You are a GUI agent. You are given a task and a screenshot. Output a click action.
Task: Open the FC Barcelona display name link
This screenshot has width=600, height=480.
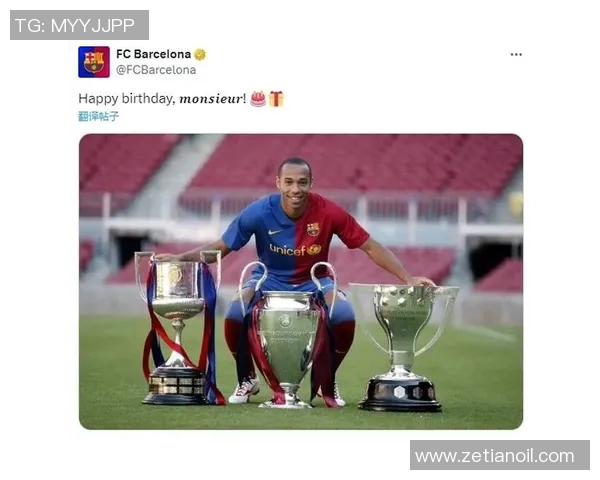click(153, 54)
